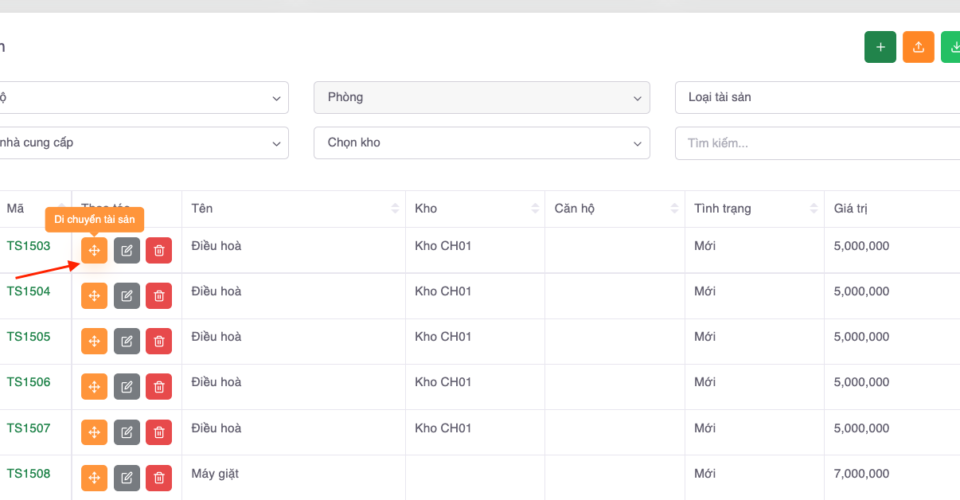This screenshot has height=500, width=960.
Task: Focus the Tìm kiếm search field
Action: pos(816,143)
